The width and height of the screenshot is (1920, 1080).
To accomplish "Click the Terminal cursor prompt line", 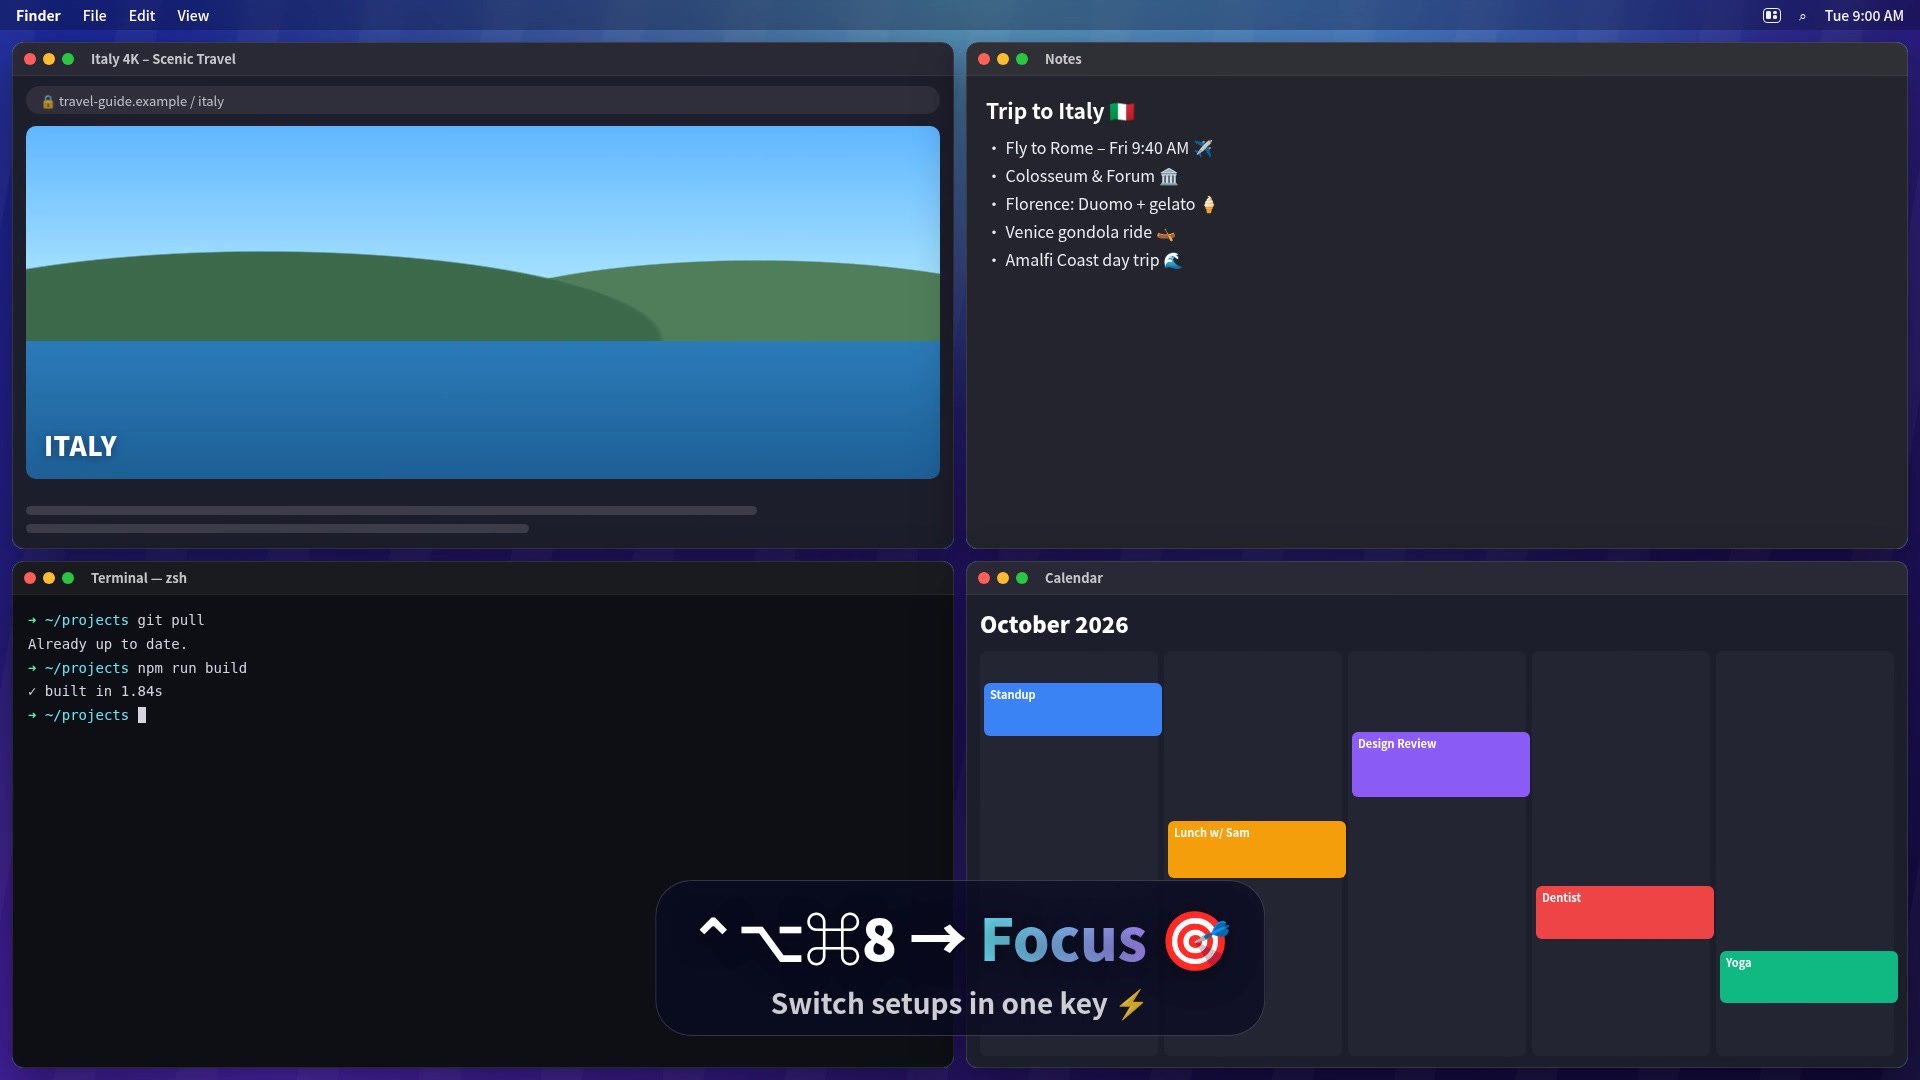I will click(87, 715).
